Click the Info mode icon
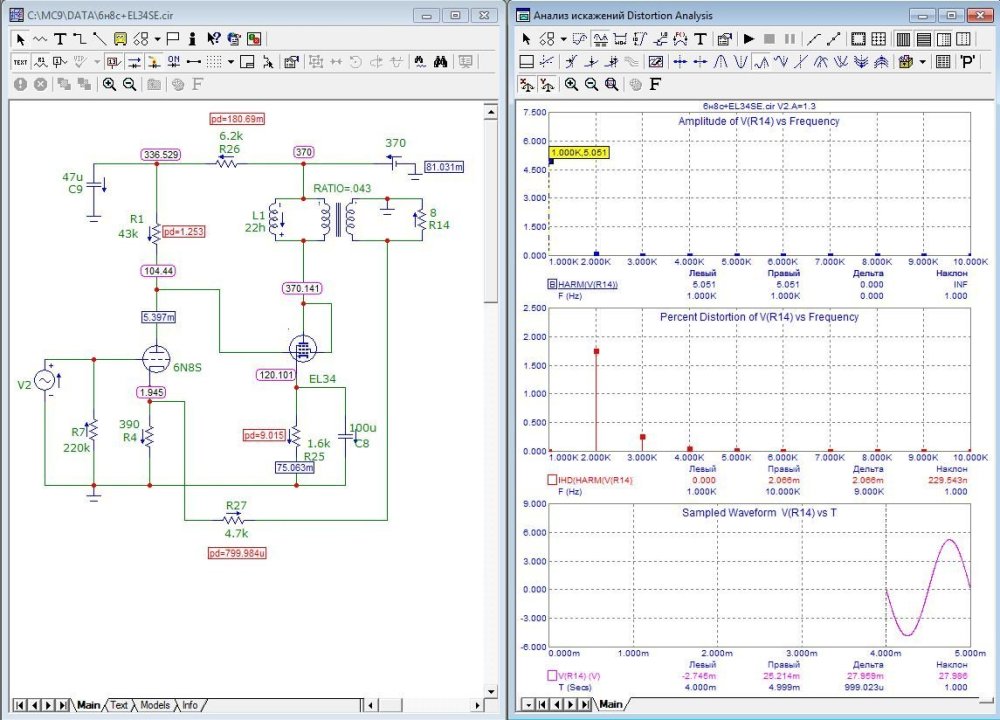The height and width of the screenshot is (720, 1000). pyautogui.click(x=192, y=39)
